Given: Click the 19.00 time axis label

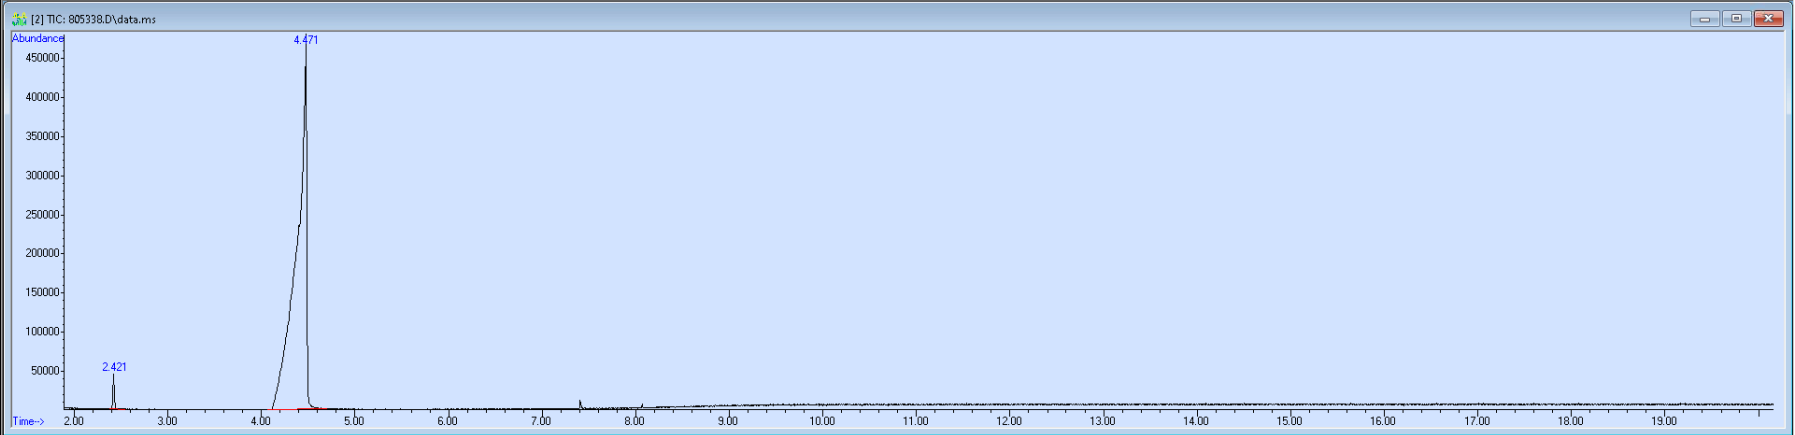Looking at the screenshot, I should coord(1664,421).
